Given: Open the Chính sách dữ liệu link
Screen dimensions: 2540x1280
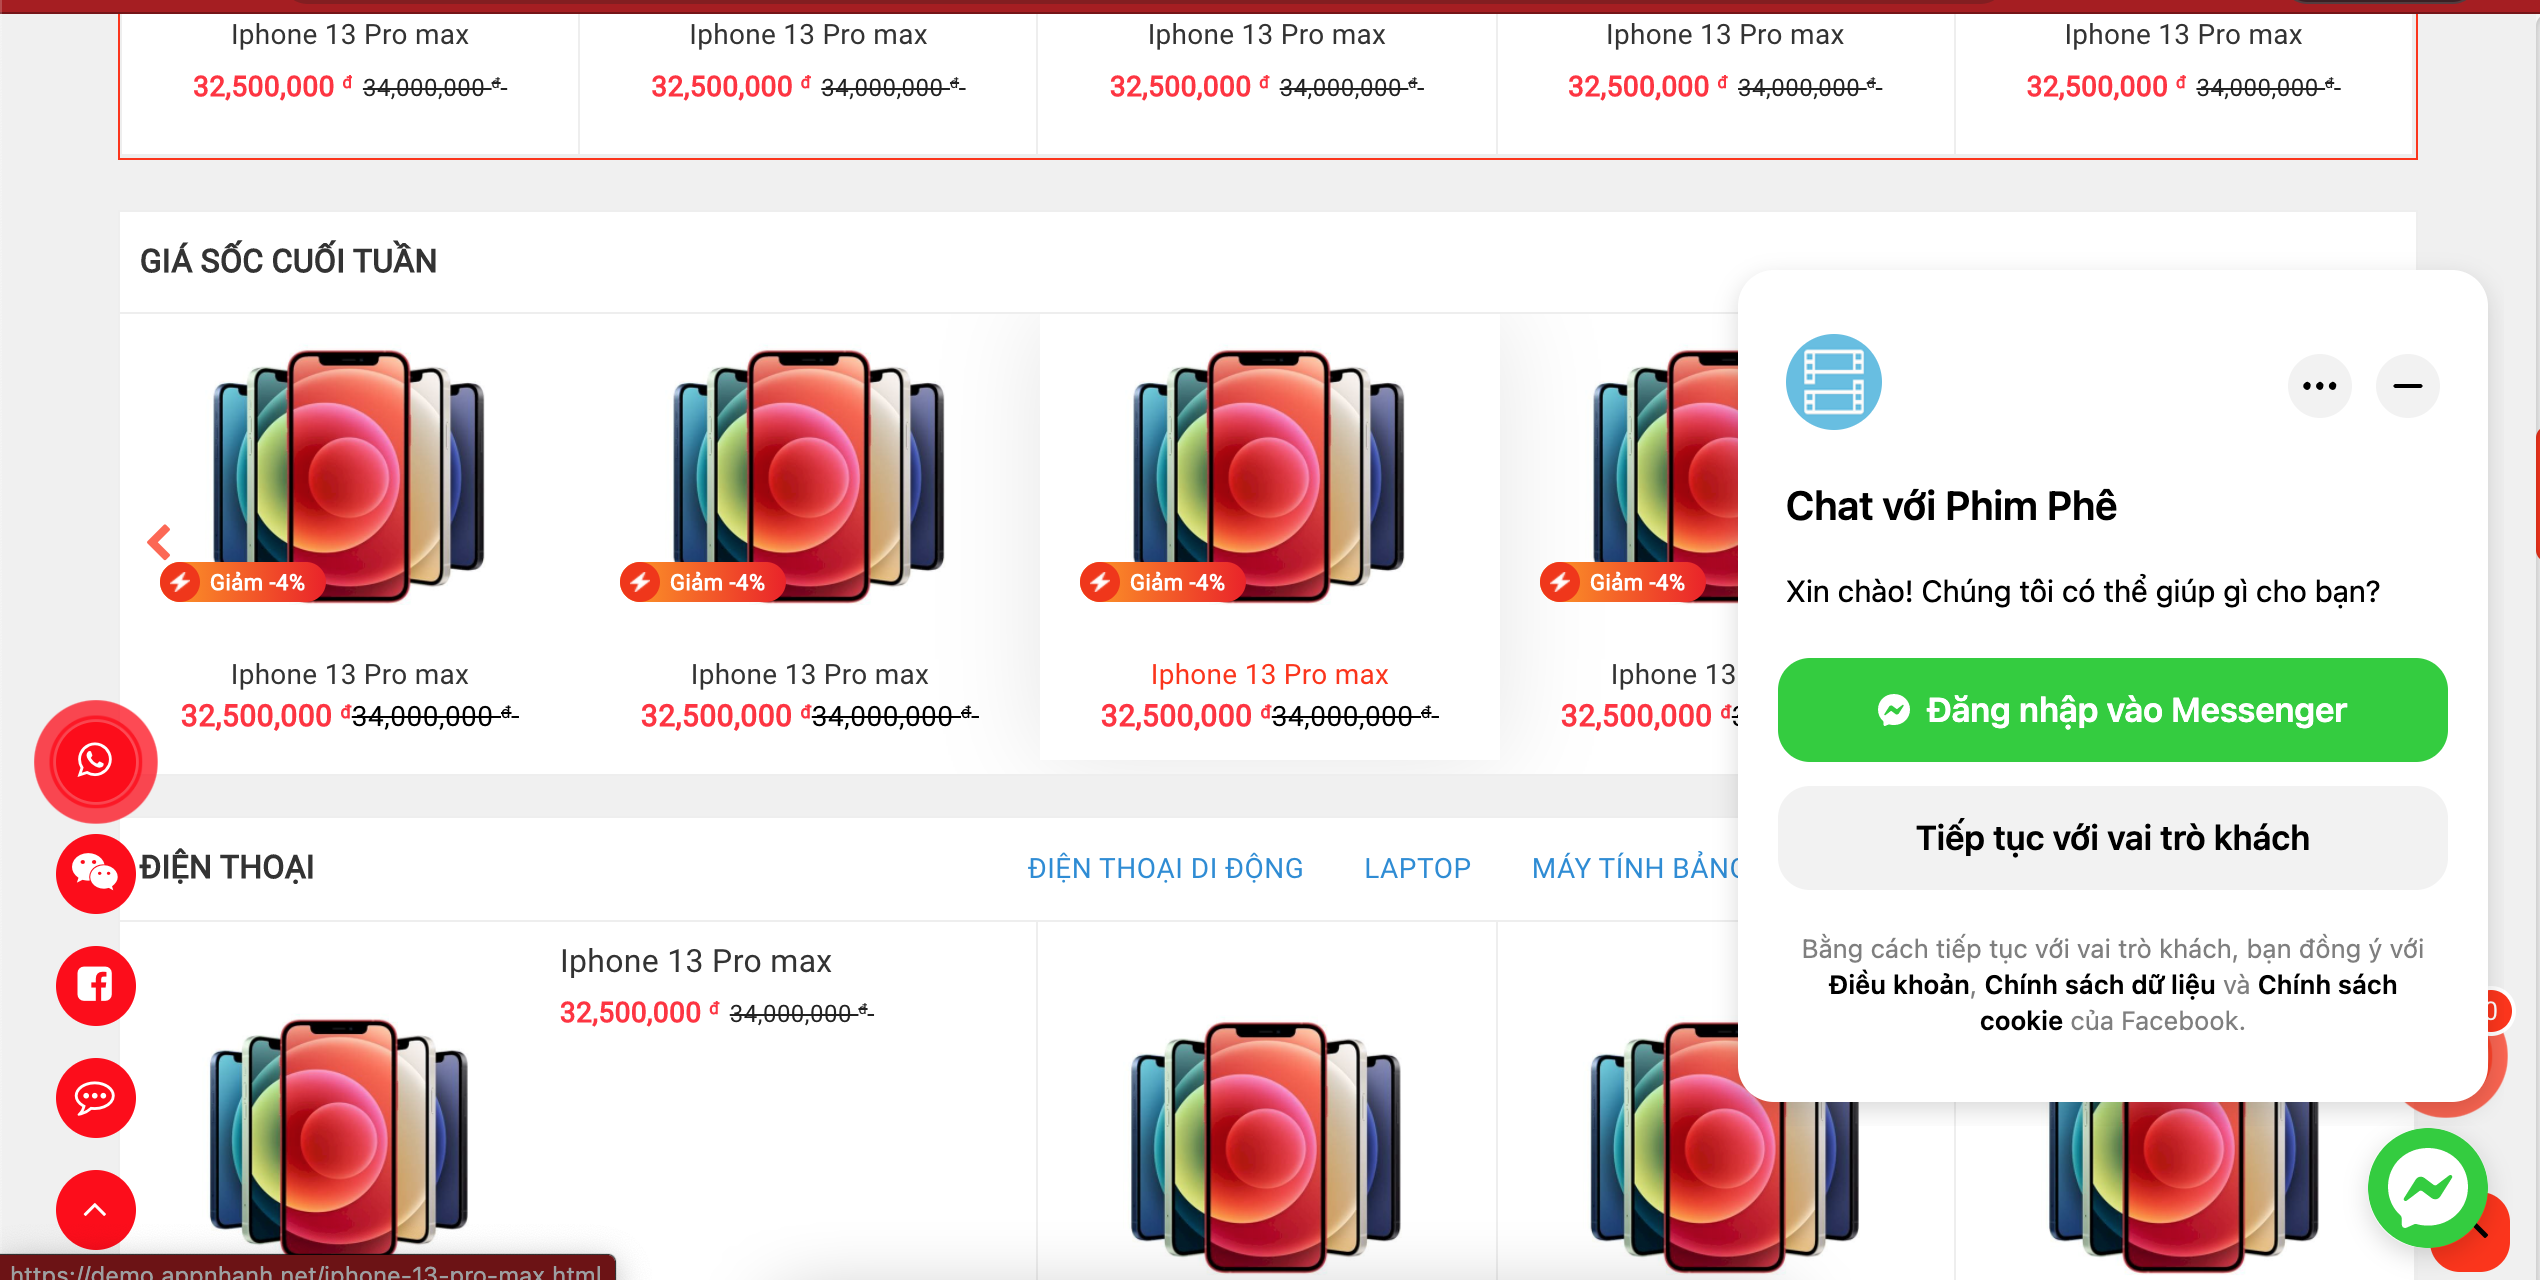Looking at the screenshot, I should (x=2099, y=985).
